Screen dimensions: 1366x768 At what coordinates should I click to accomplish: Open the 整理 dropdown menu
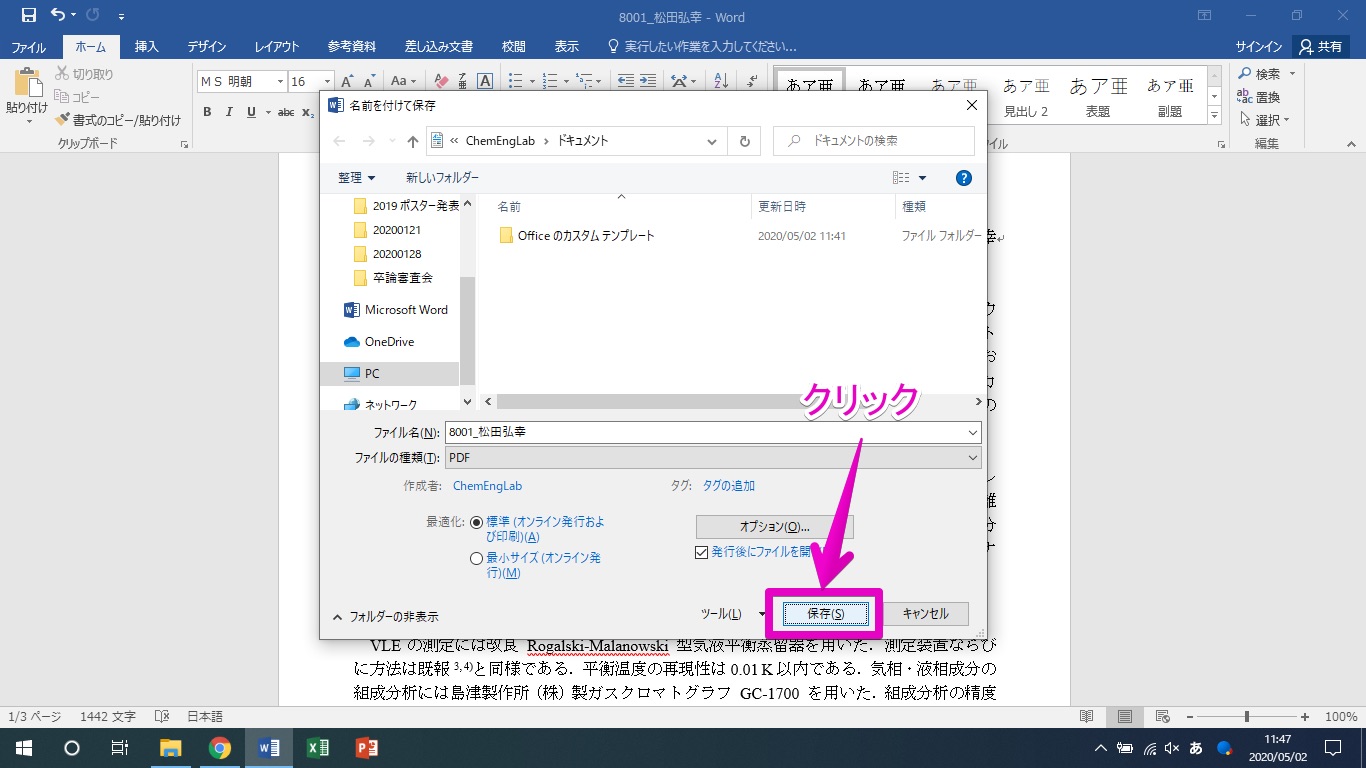coord(357,178)
